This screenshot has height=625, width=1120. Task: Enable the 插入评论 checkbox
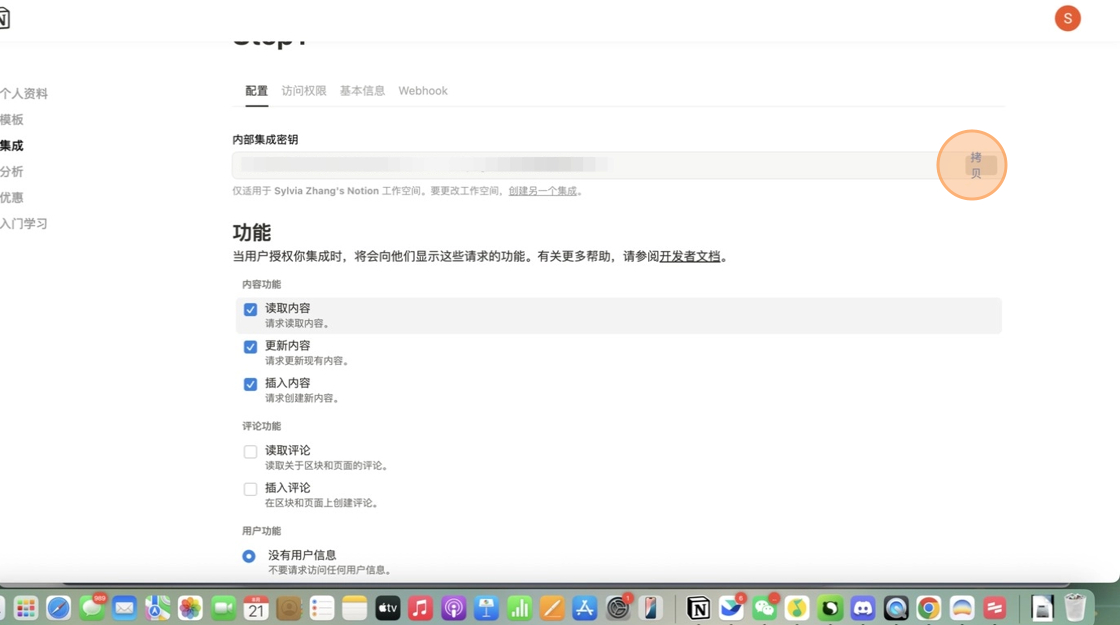[x=250, y=489]
